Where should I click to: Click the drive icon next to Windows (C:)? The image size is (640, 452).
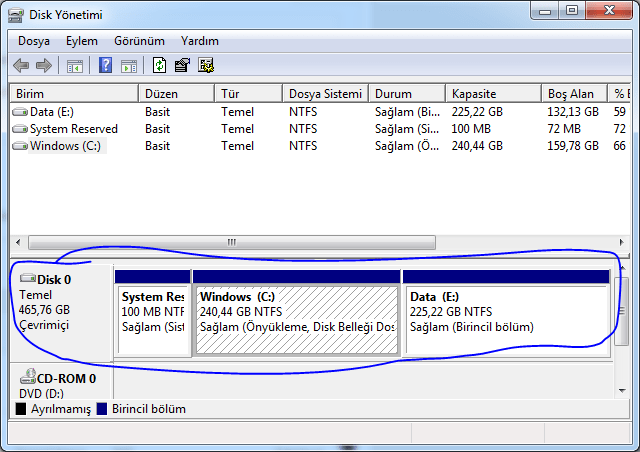(x=20, y=146)
